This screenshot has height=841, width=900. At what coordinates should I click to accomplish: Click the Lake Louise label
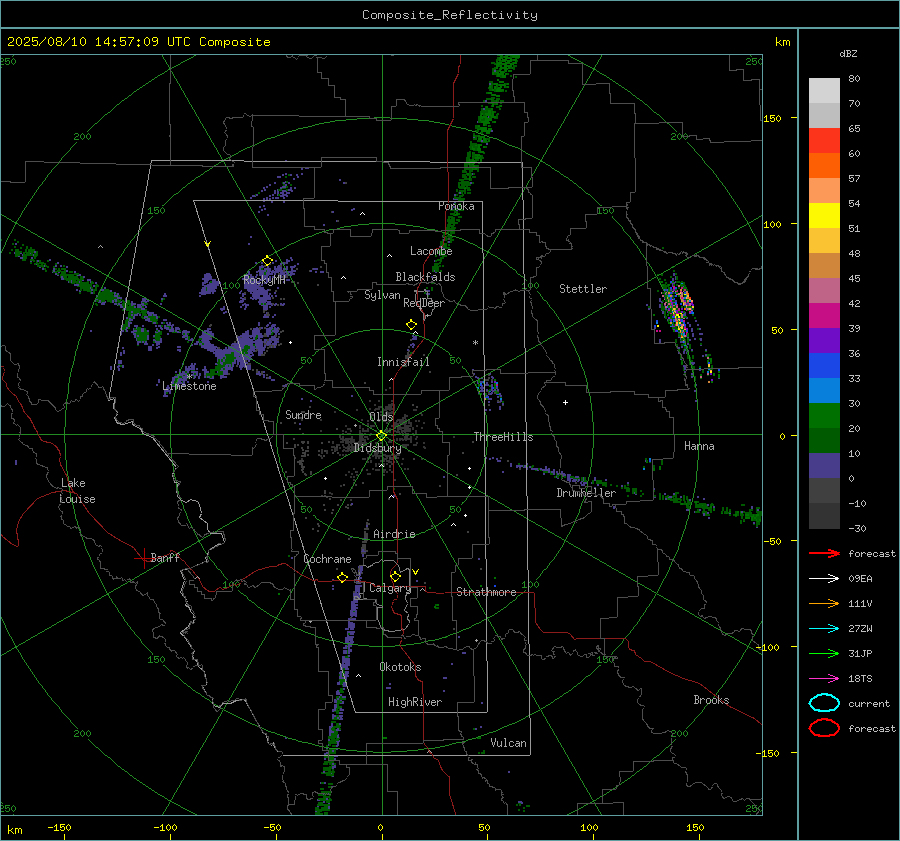pyautogui.click(x=77, y=491)
